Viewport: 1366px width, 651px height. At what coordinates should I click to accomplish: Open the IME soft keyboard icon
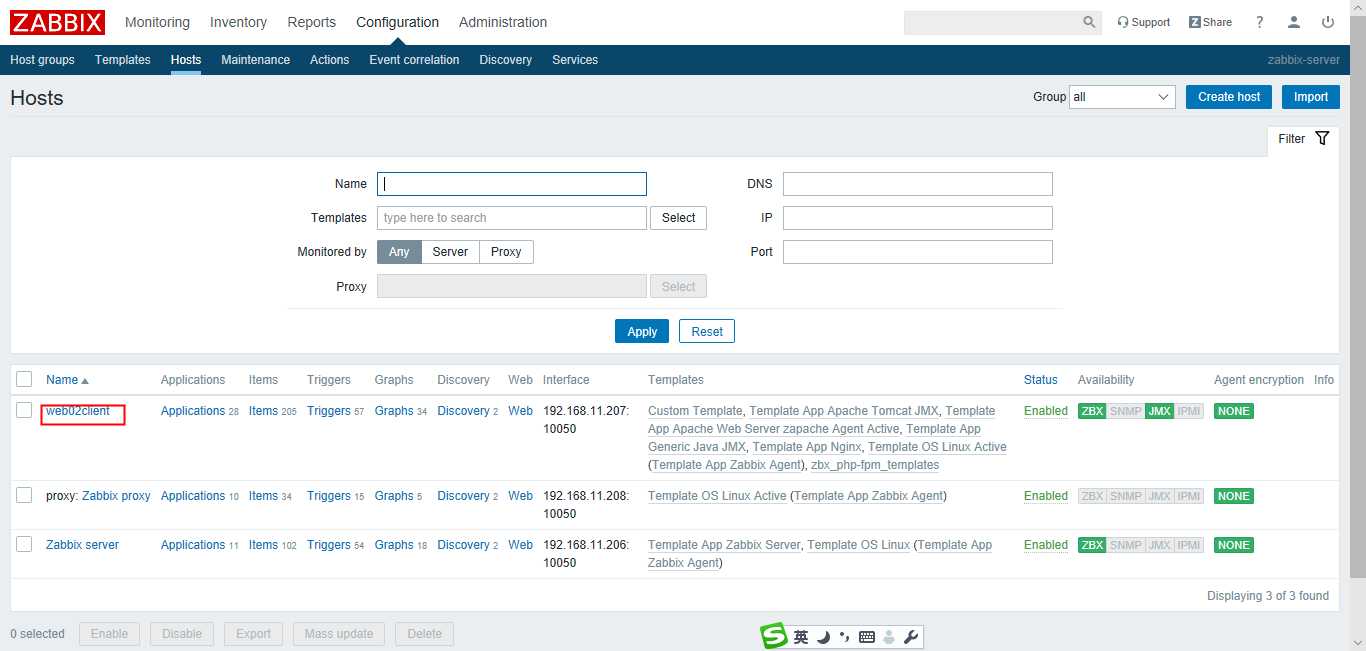(867, 637)
